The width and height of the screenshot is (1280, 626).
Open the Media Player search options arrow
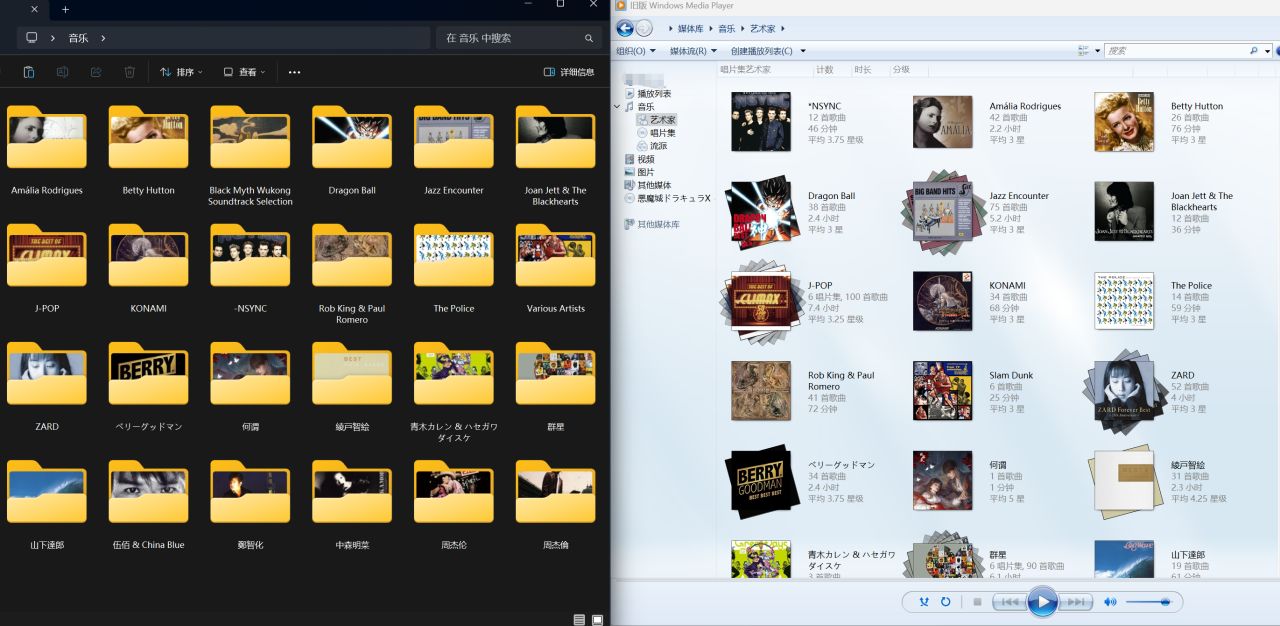pos(1267,50)
